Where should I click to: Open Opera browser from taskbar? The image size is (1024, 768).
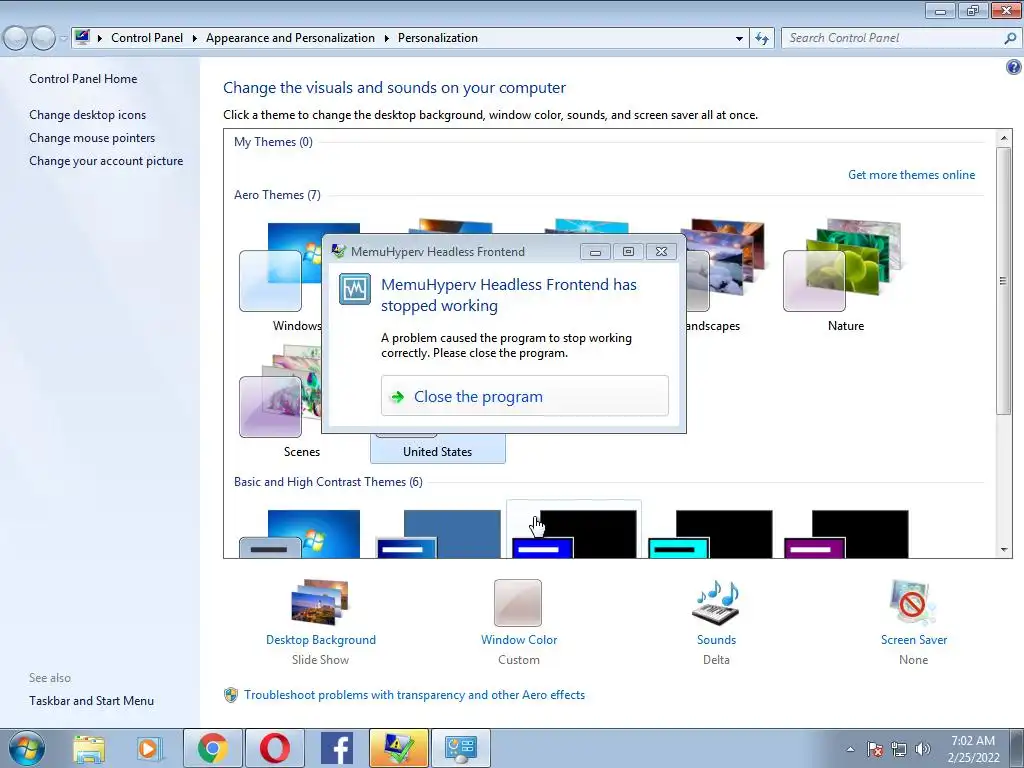274,748
